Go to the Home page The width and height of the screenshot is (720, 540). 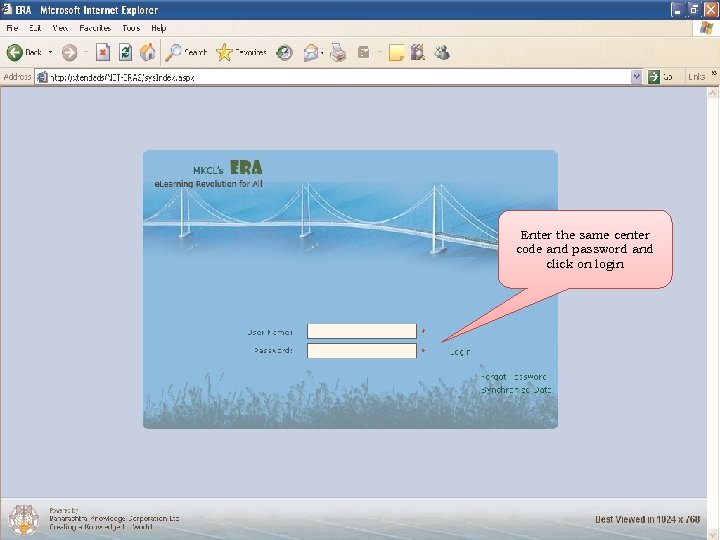(x=147, y=52)
